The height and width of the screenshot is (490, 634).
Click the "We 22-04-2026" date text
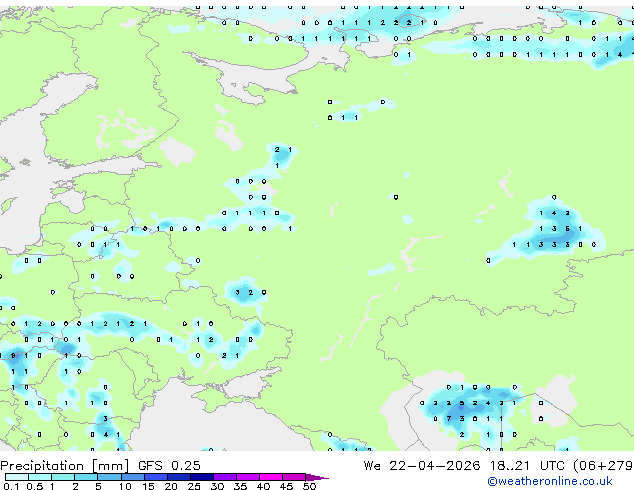pos(421,466)
